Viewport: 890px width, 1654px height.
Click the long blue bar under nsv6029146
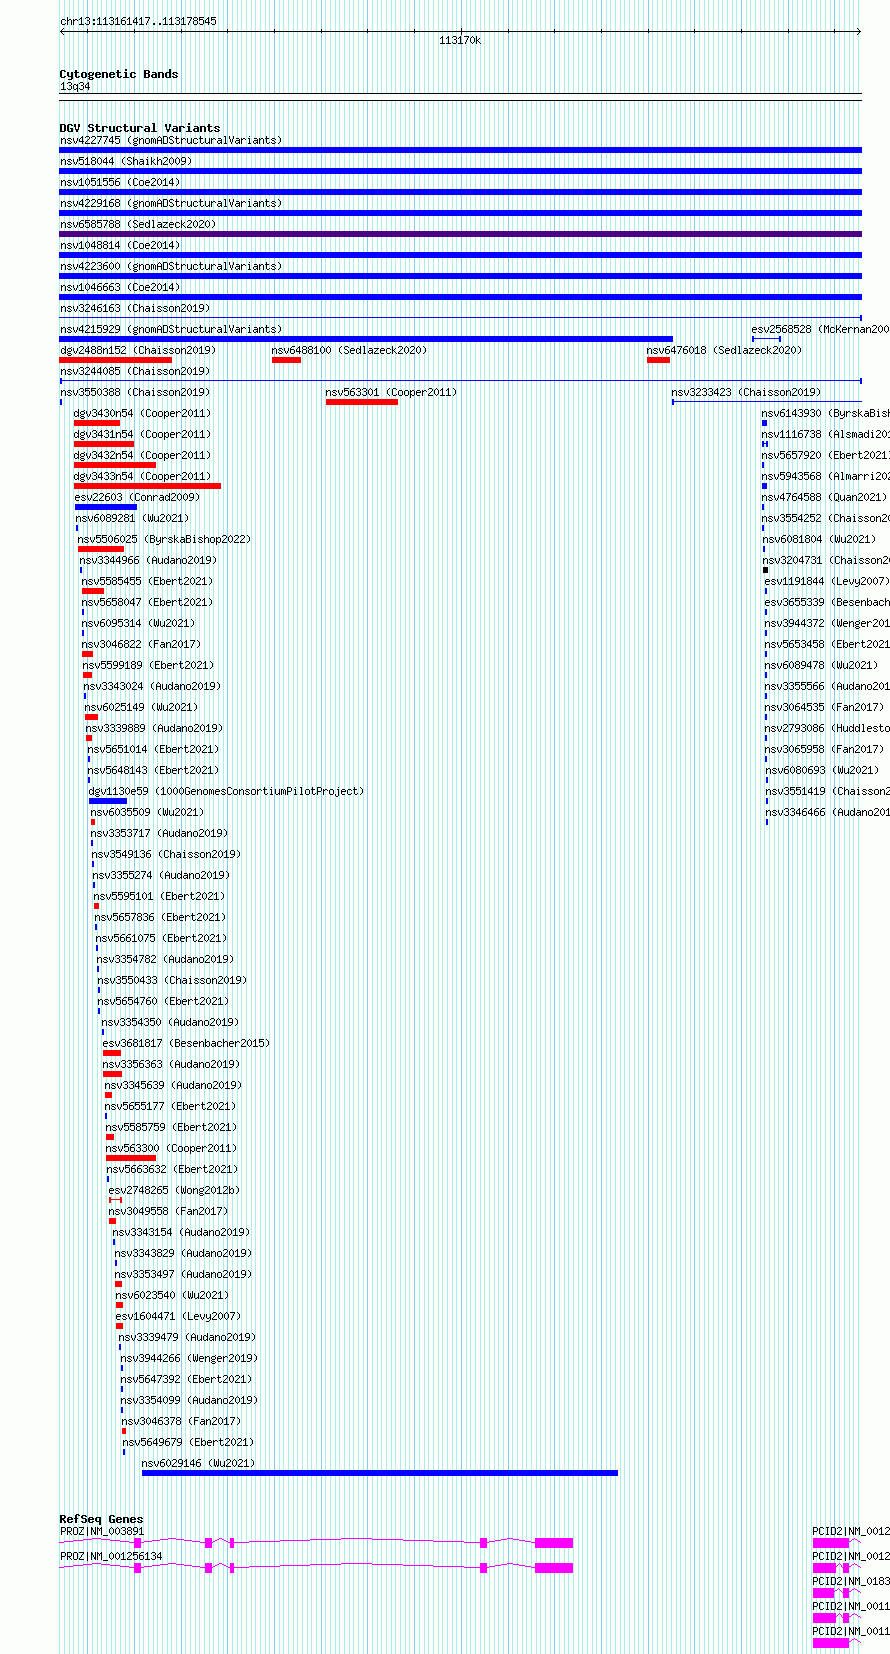380,1473
